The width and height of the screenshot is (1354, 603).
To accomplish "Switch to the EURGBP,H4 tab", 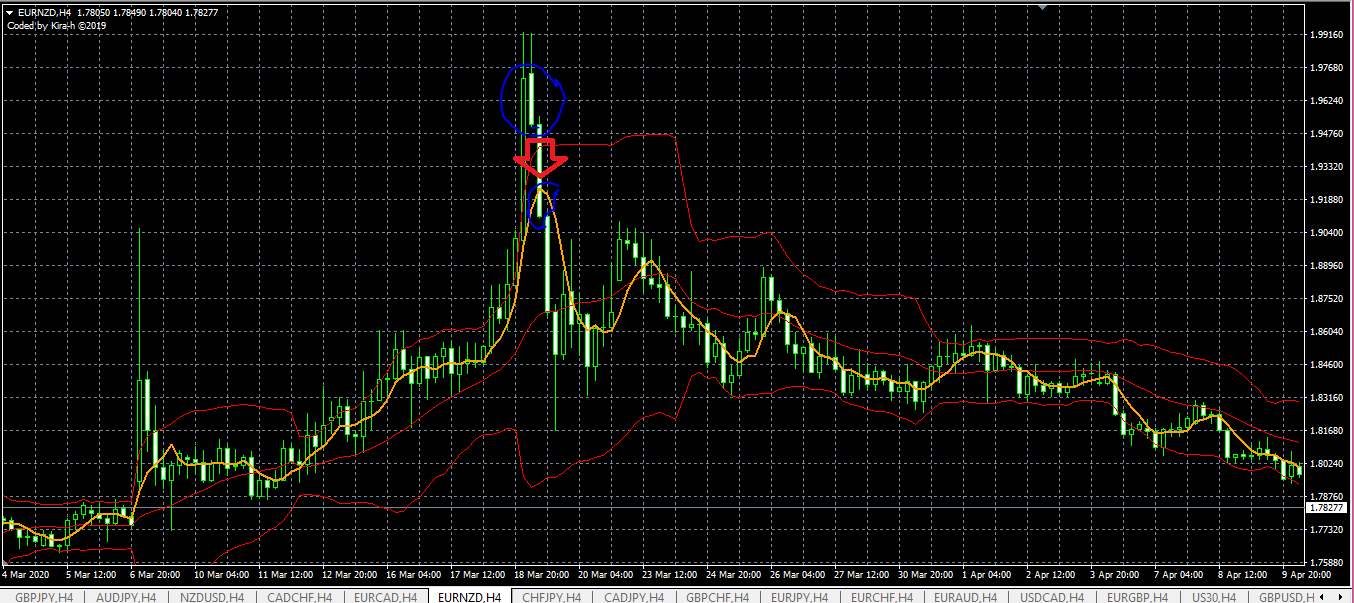I will [1136, 597].
